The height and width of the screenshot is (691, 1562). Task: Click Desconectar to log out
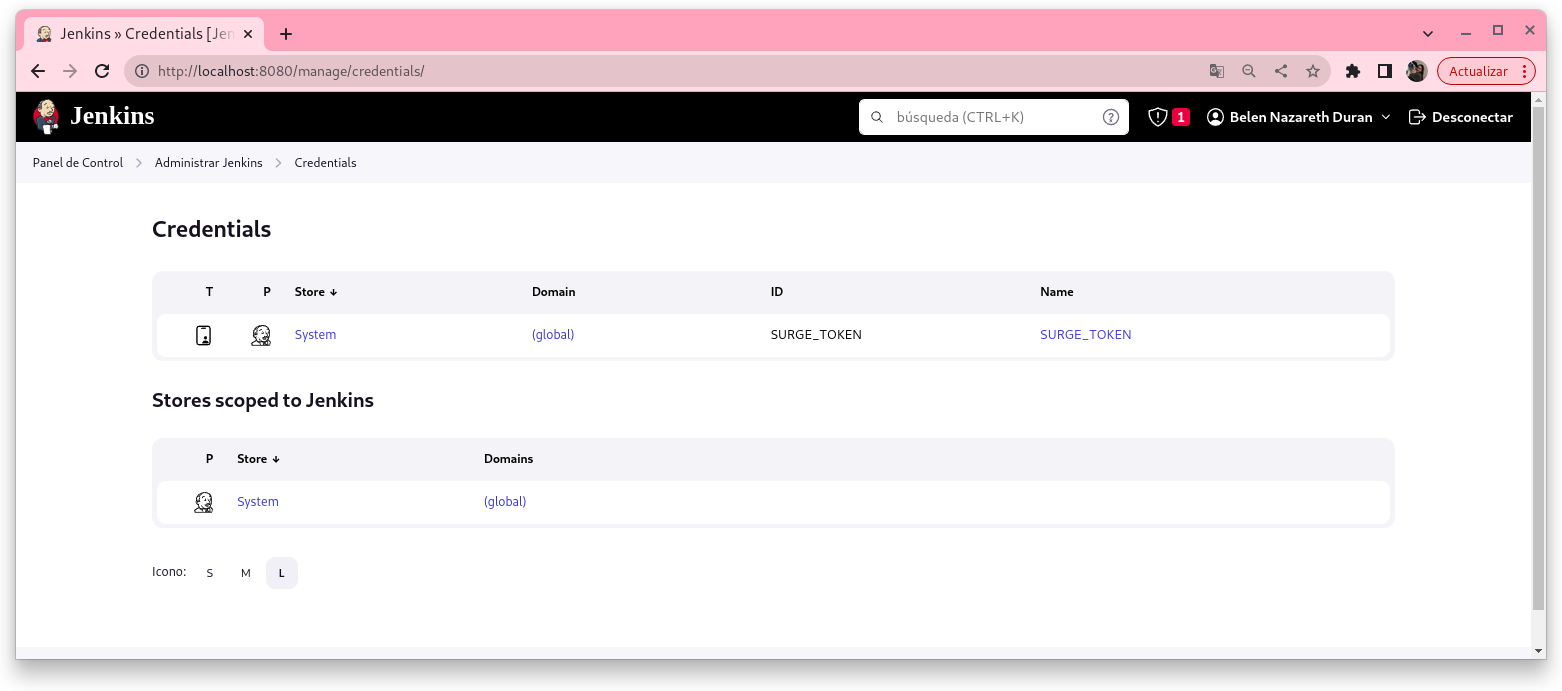[1460, 117]
